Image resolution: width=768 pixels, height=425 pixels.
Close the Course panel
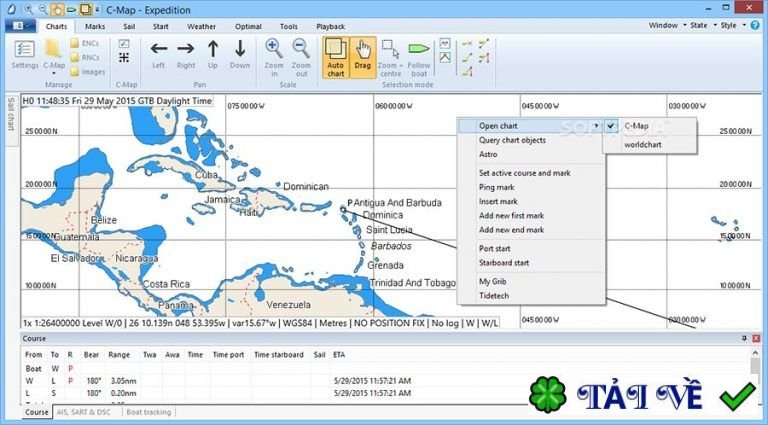pyautogui.click(x=756, y=338)
